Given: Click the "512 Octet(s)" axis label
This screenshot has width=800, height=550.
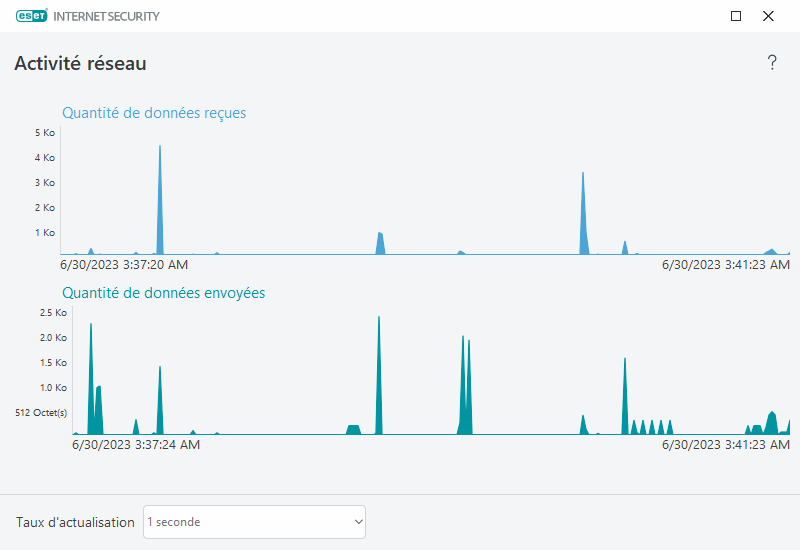Looking at the screenshot, I should pos(41,413).
